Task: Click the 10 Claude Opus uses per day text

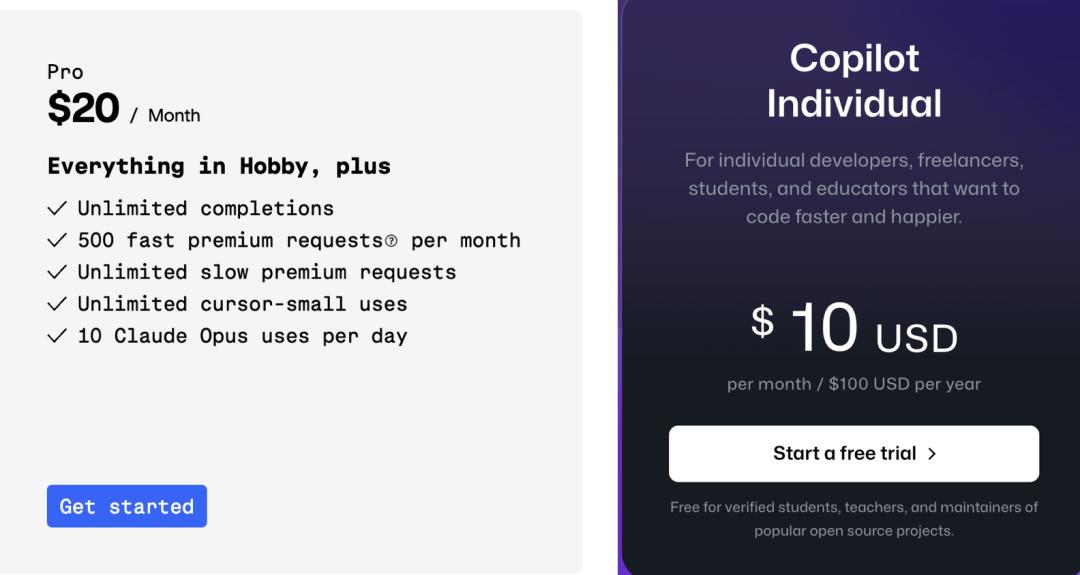Action: coord(242,336)
